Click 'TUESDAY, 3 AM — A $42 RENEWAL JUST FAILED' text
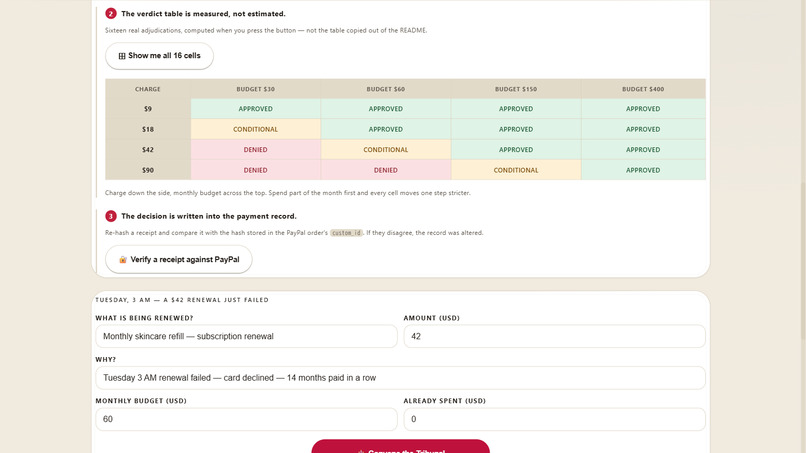 point(182,300)
